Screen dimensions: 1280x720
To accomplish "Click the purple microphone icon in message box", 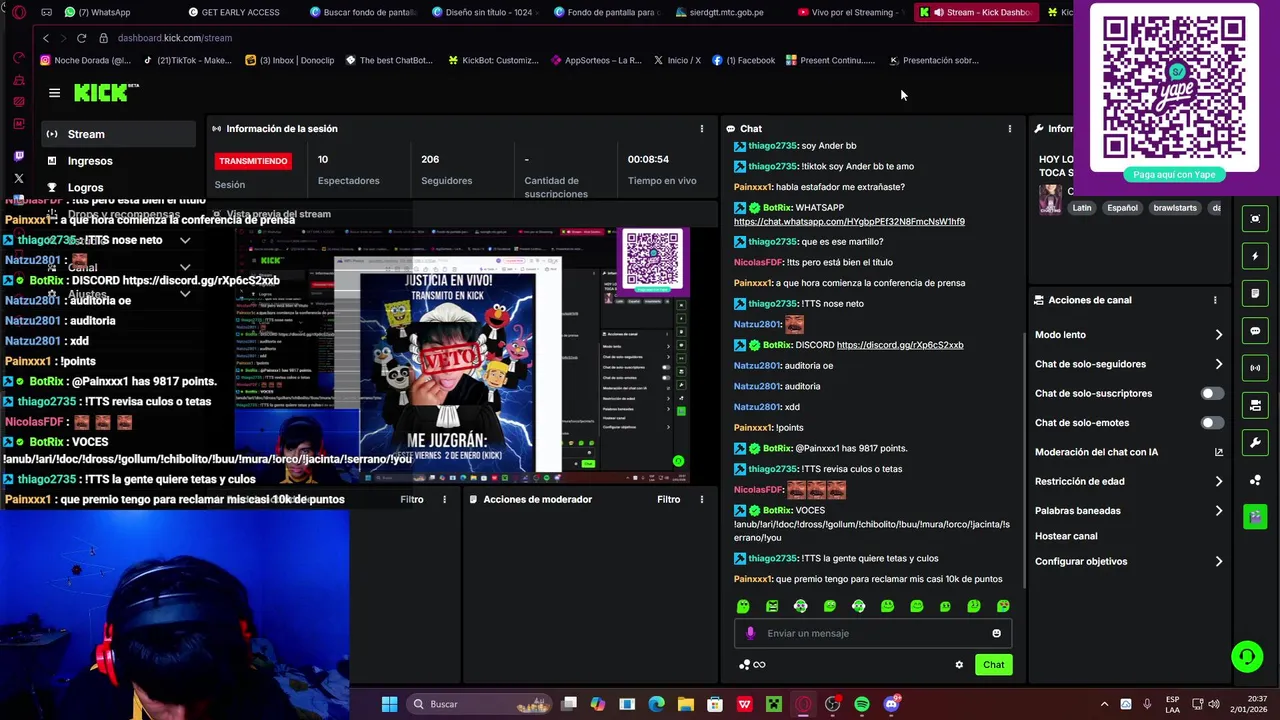I will coord(750,633).
